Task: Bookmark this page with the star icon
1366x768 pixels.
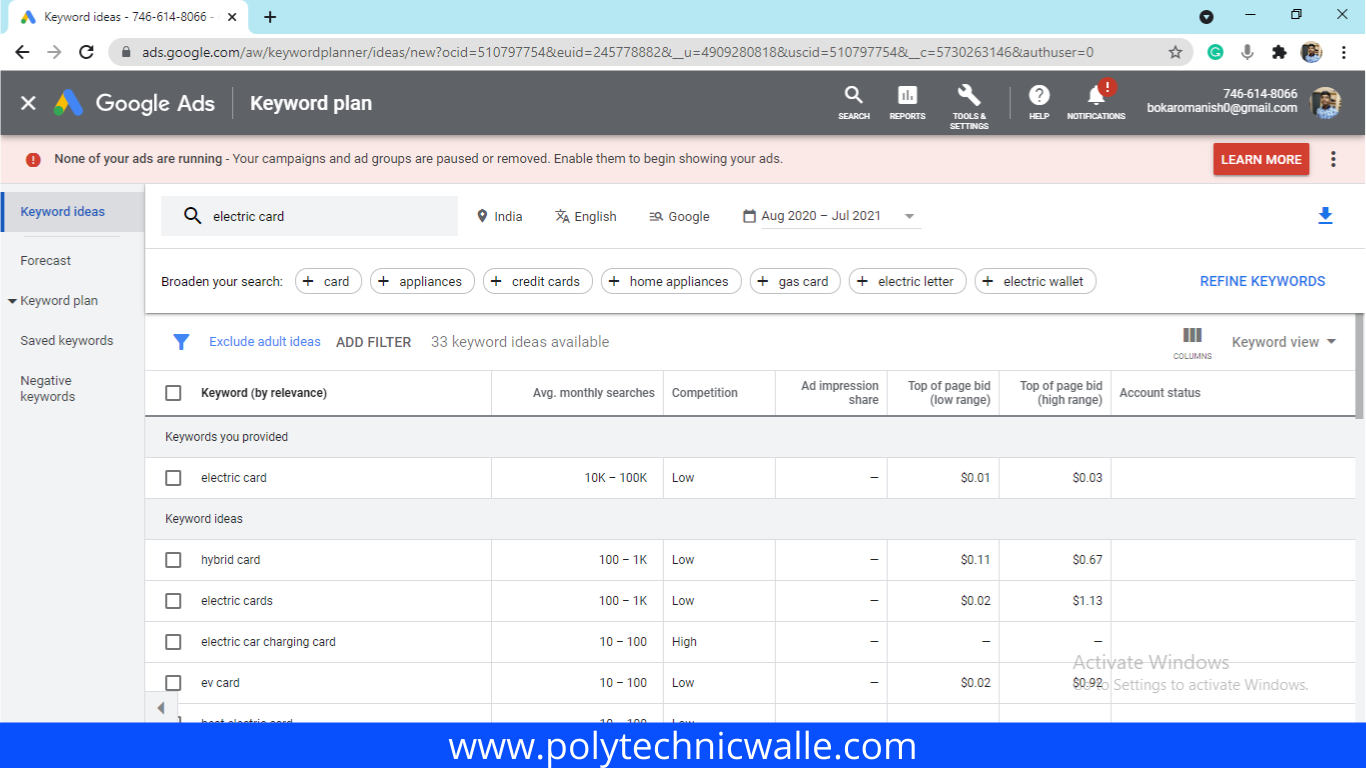Action: click(1175, 52)
